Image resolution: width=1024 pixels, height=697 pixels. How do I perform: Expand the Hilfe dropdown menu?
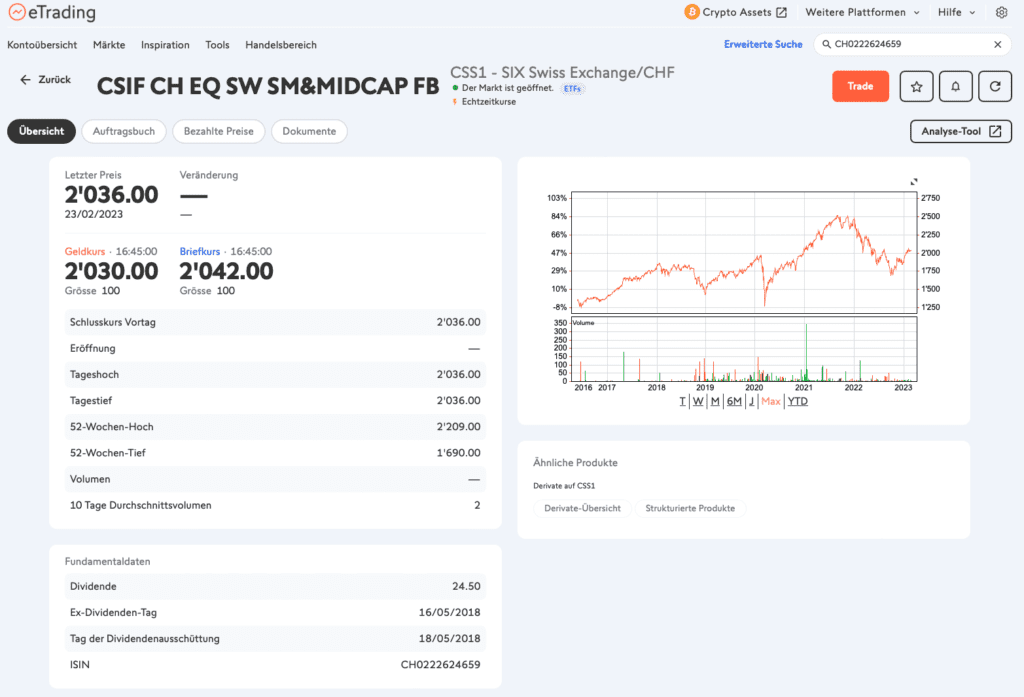pyautogui.click(x=956, y=12)
